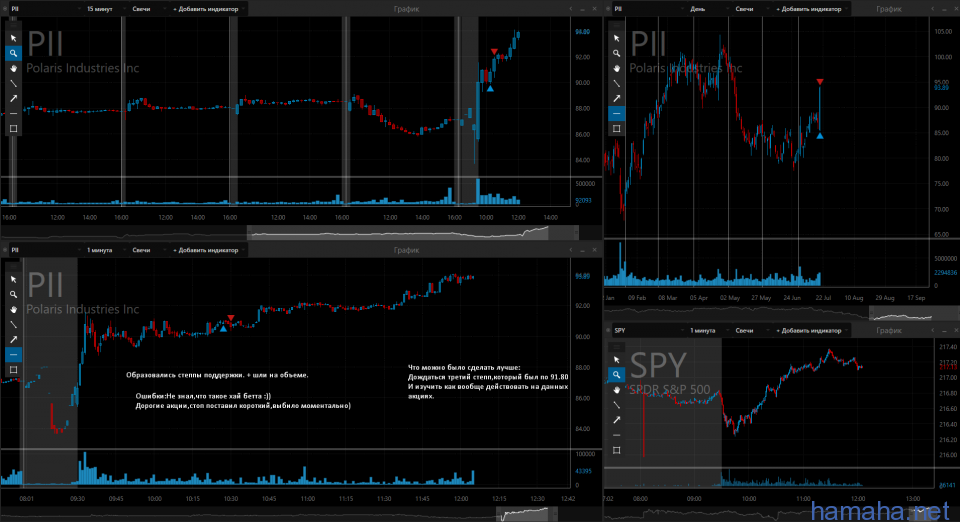Click current price label 93.89 on daily chart
Viewport: 960px width, 522px height.
point(941,88)
